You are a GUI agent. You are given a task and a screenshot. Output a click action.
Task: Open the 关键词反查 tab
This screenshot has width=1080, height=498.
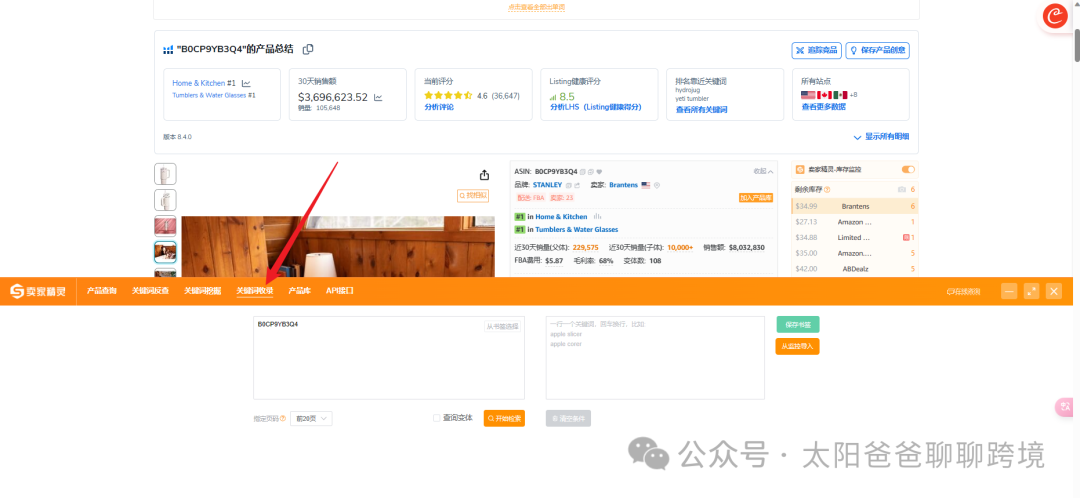150,291
